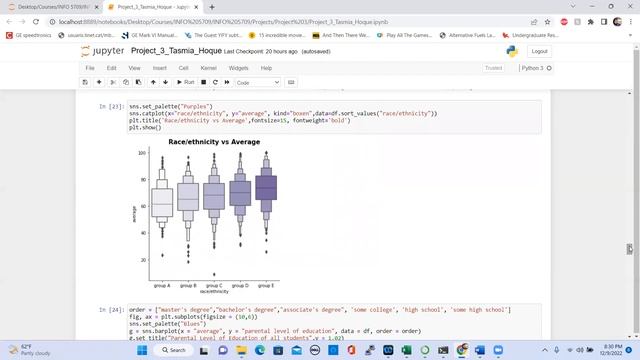Open the cell type Code dropdown
Viewport: 640px width, 360px height.
[258, 82]
